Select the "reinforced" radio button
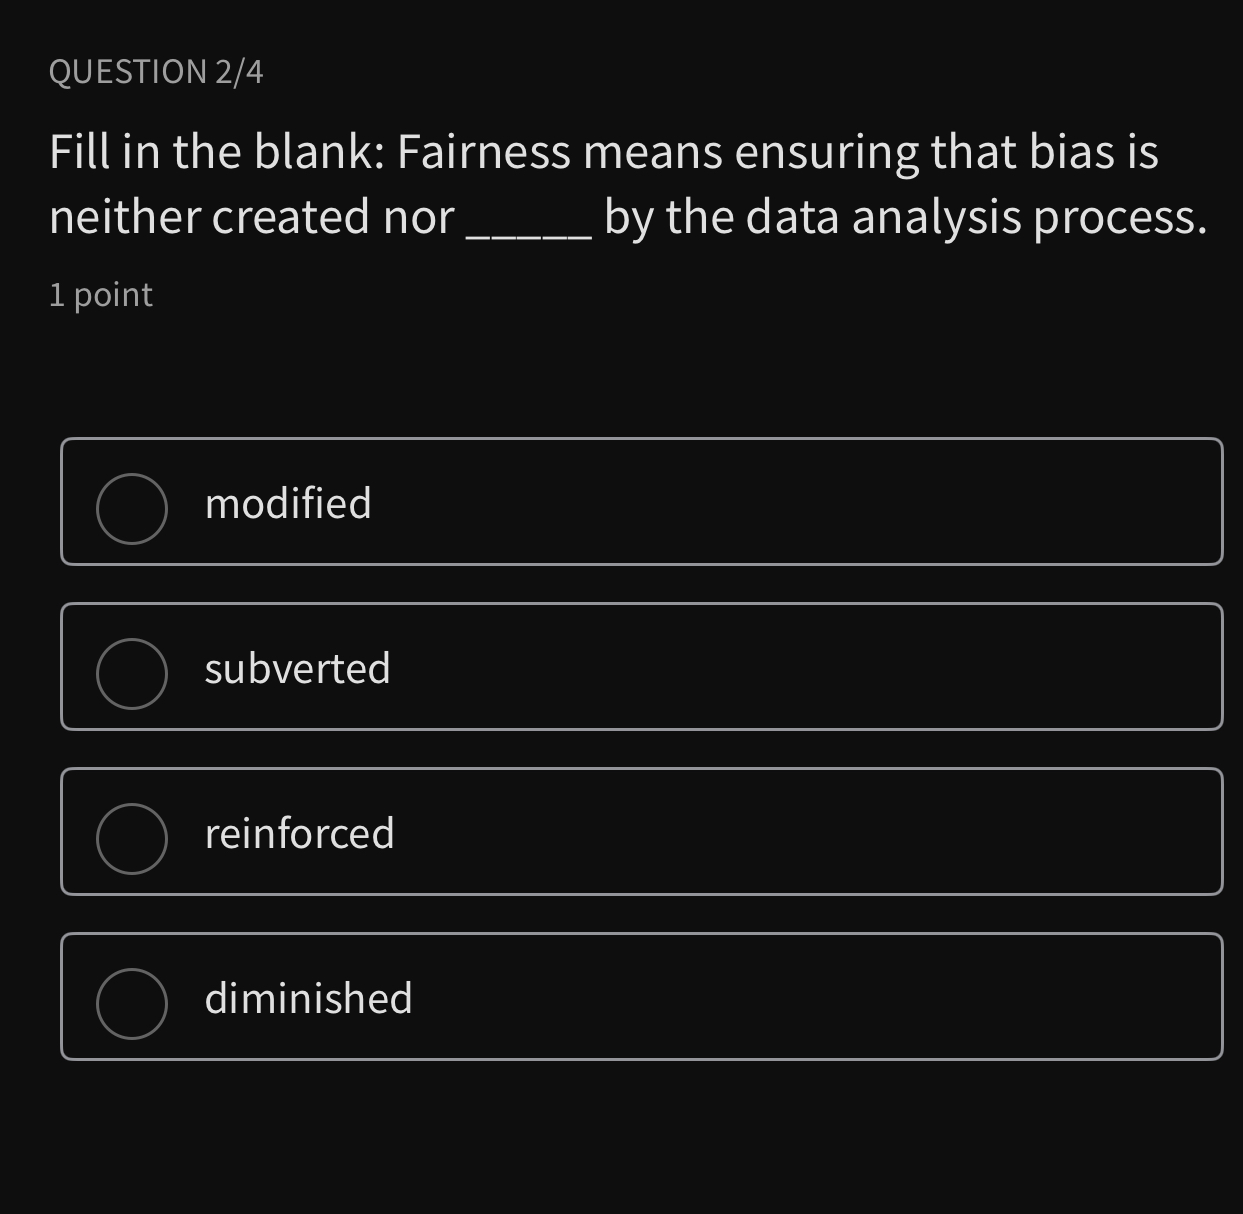1243x1214 pixels. 131,838
